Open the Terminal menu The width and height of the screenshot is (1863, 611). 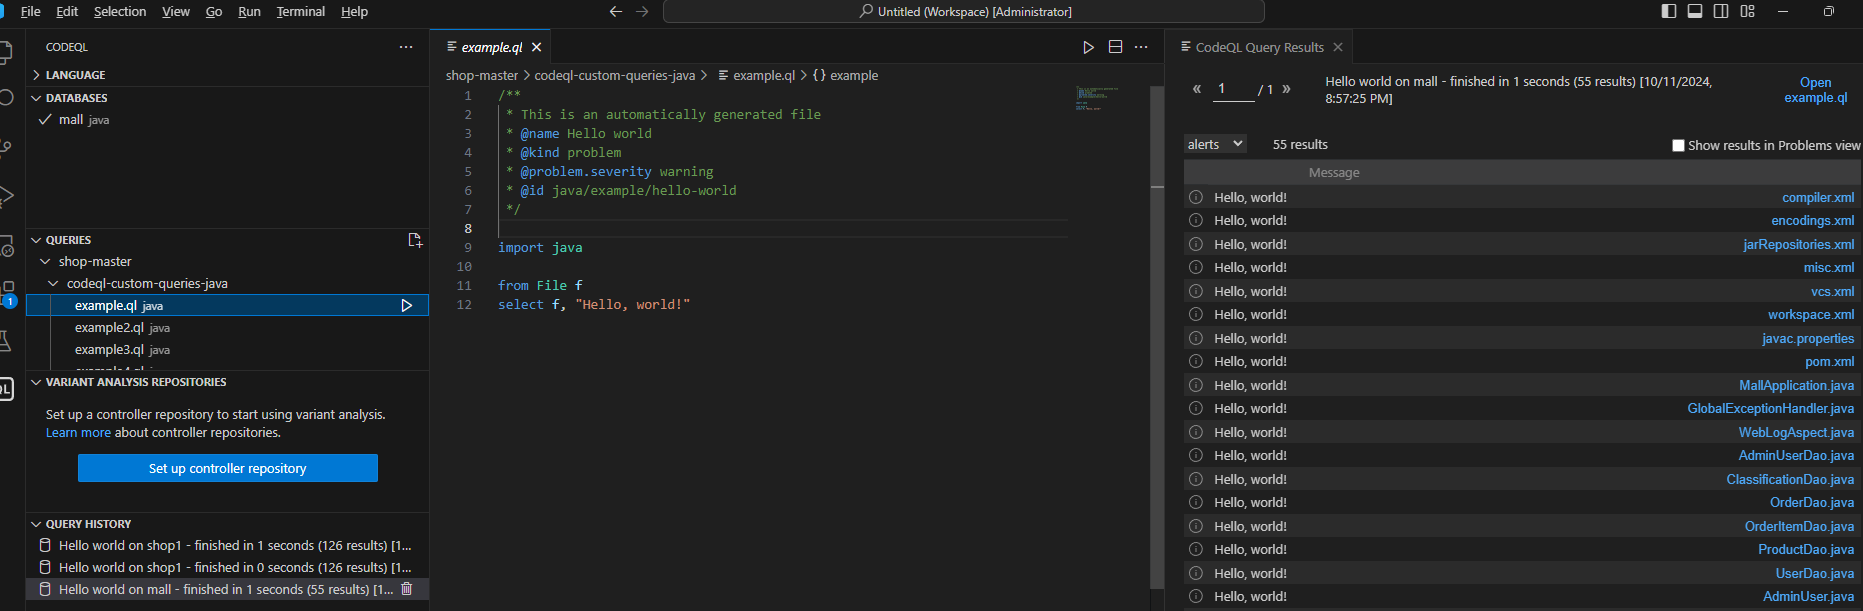(x=301, y=12)
